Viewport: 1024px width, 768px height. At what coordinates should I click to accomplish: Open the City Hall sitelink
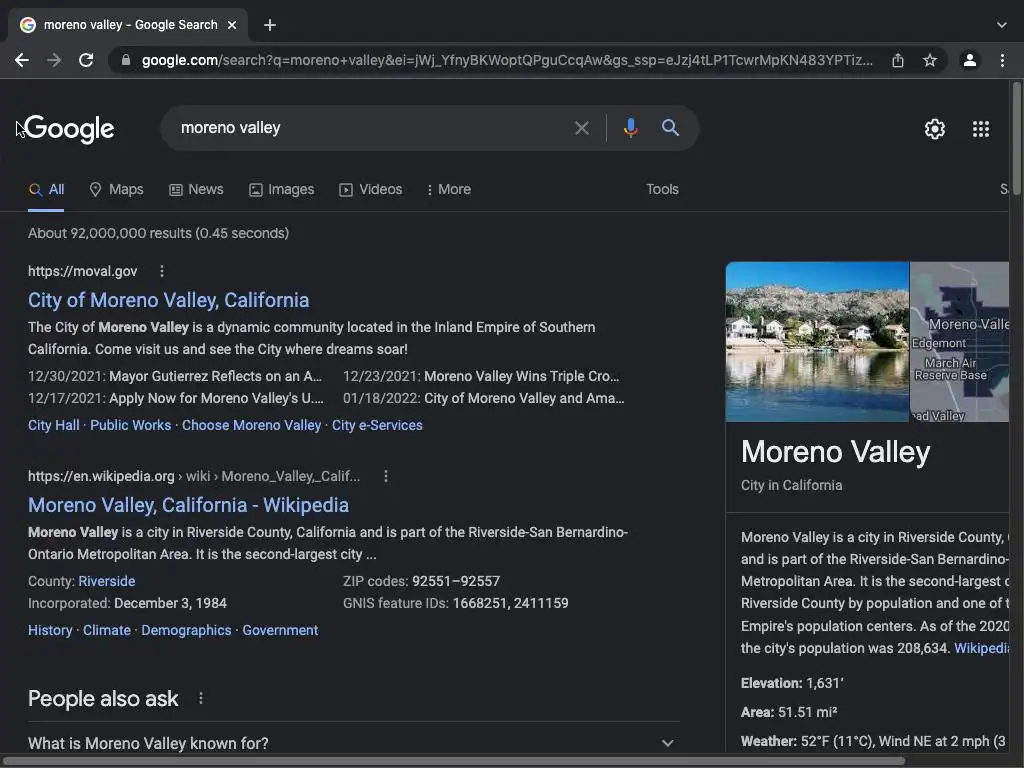coord(54,425)
